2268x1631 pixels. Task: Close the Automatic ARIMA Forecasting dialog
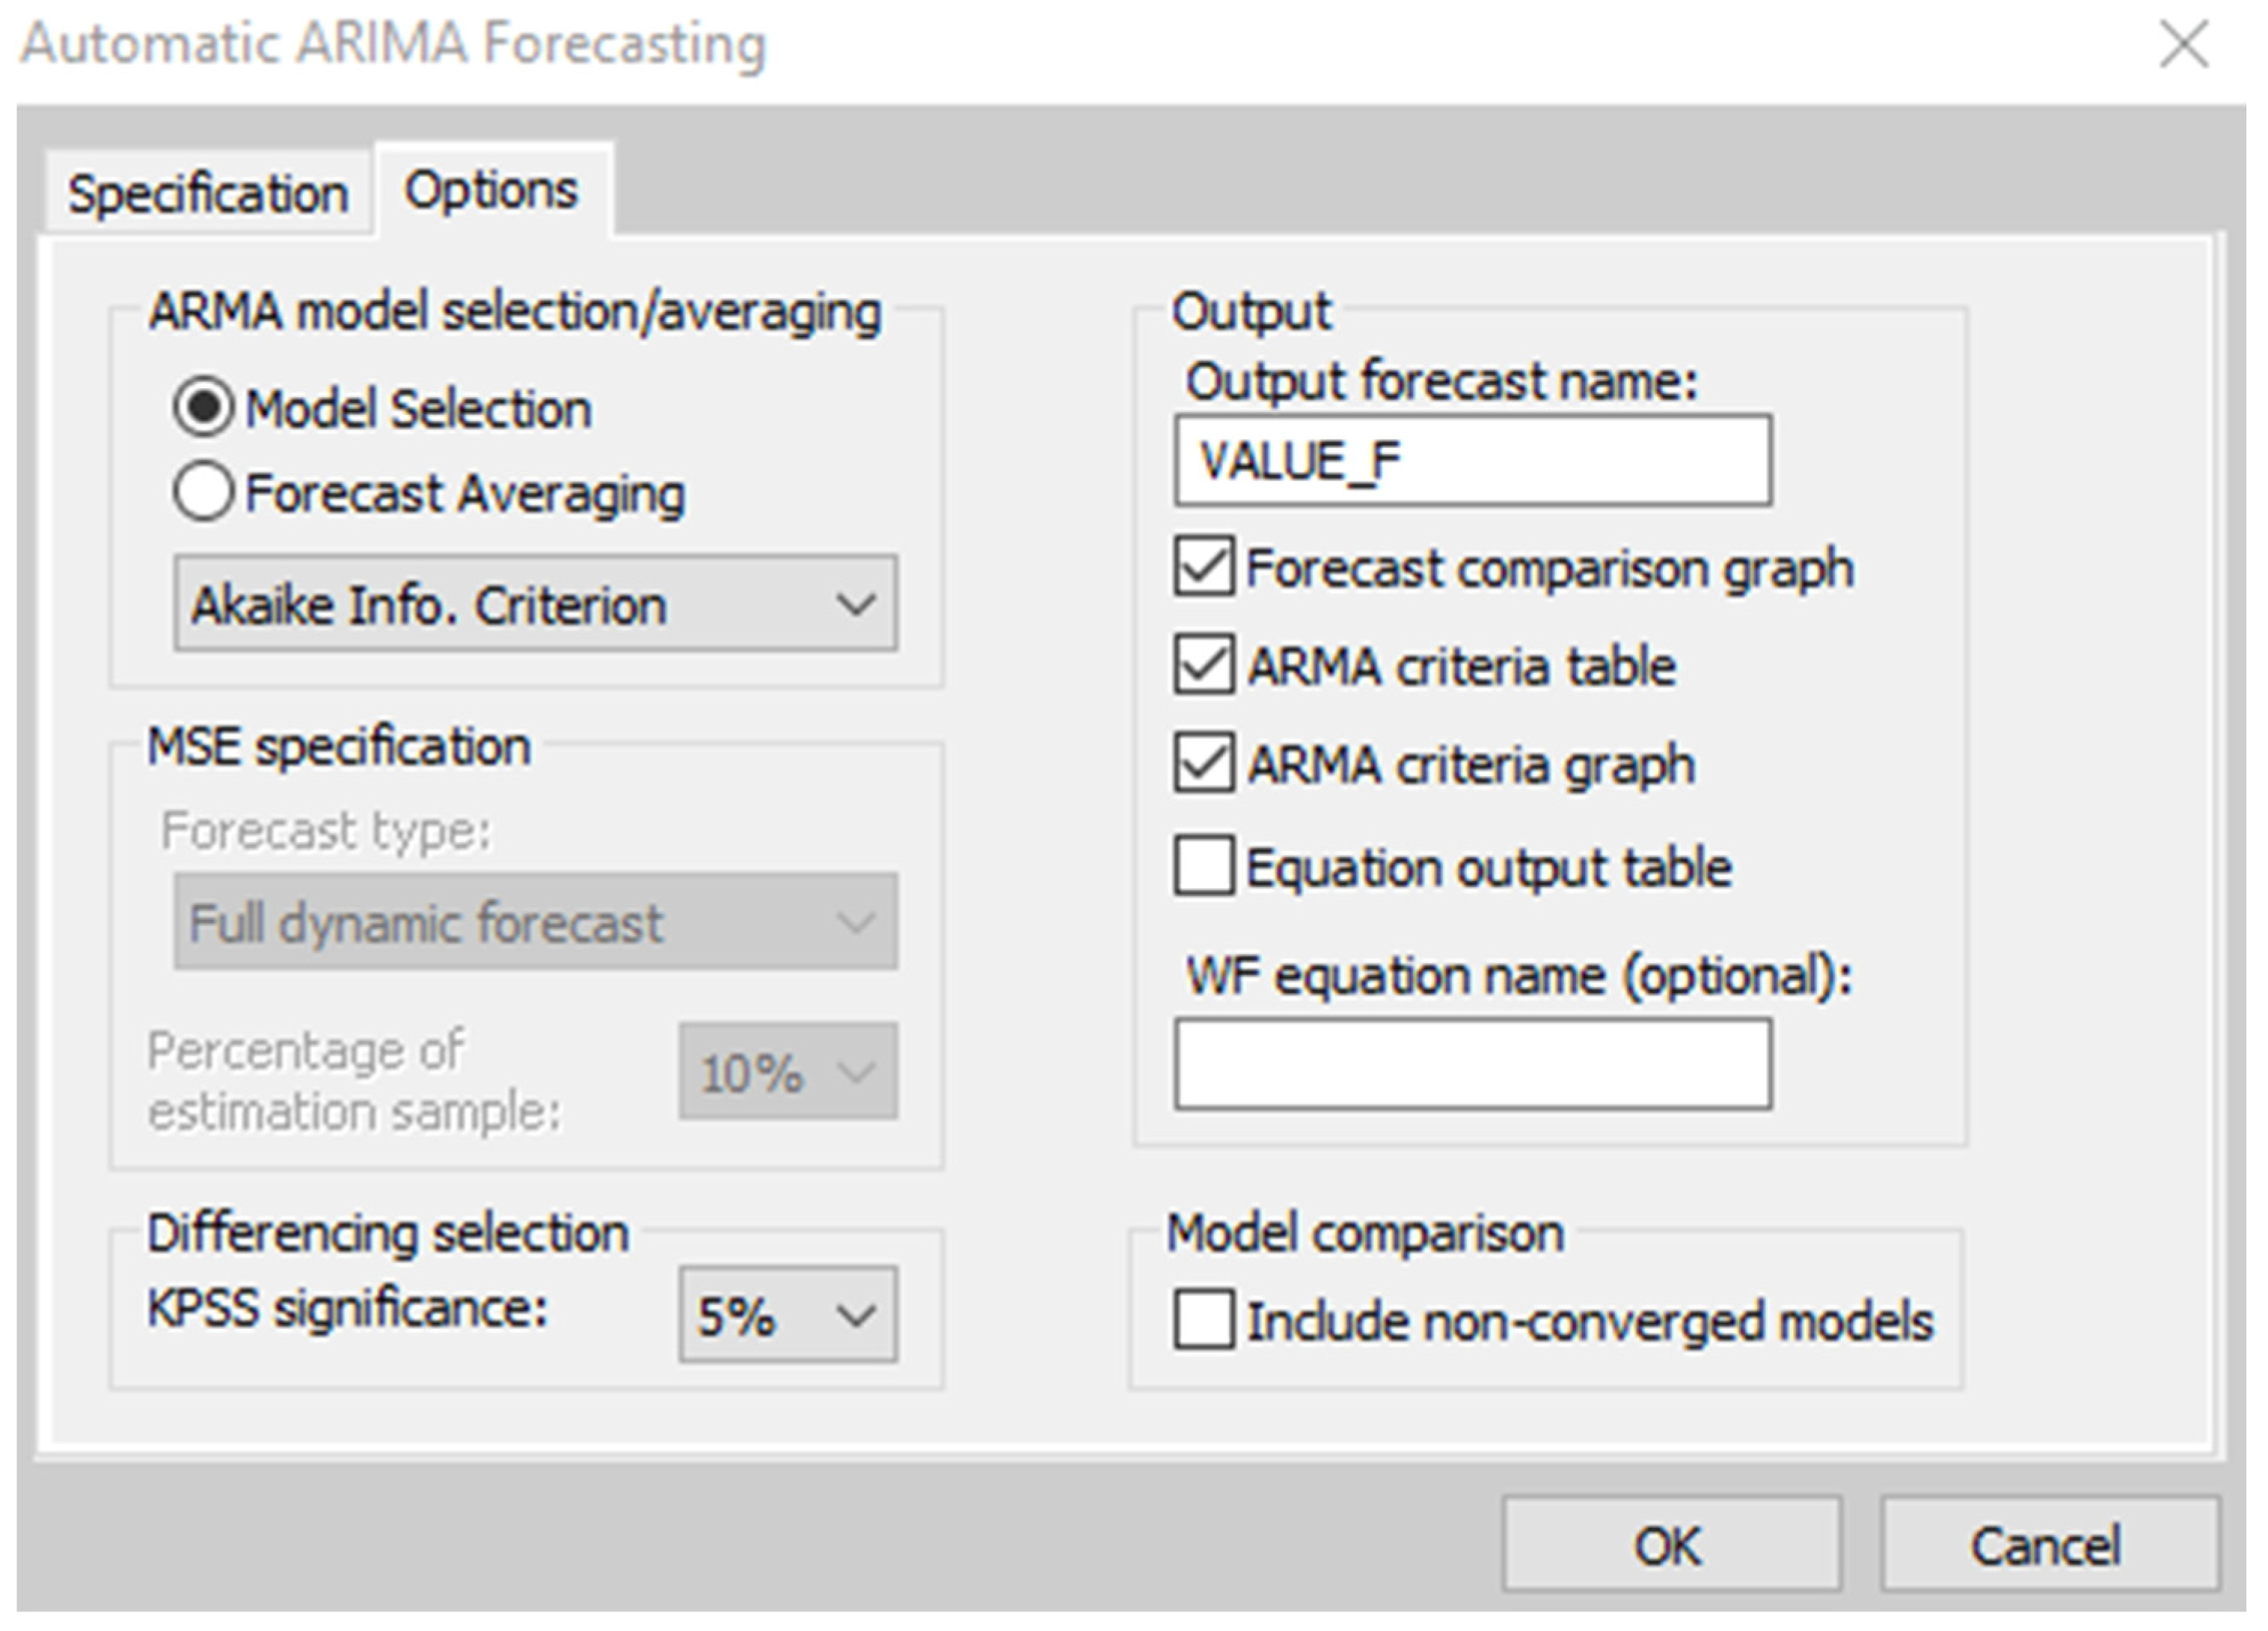[2183, 45]
